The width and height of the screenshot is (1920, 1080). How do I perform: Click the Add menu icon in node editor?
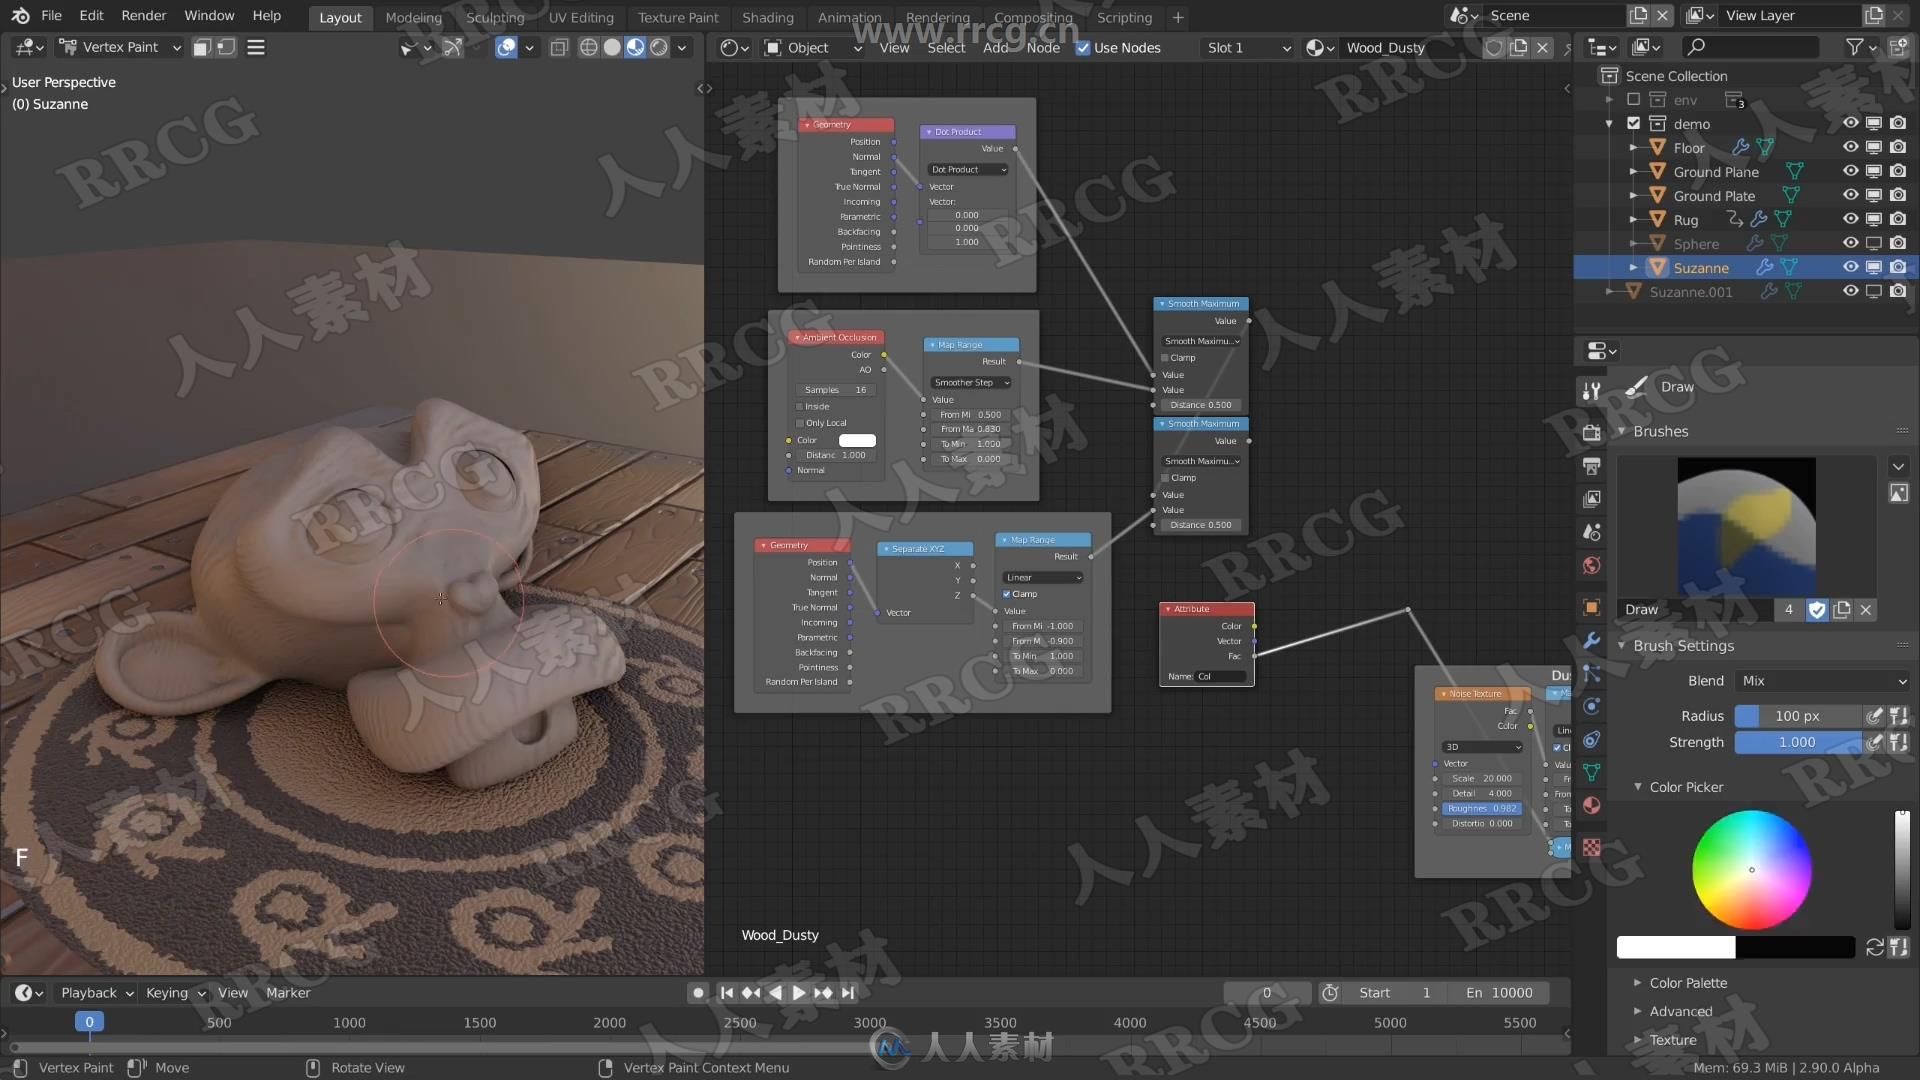pyautogui.click(x=996, y=46)
